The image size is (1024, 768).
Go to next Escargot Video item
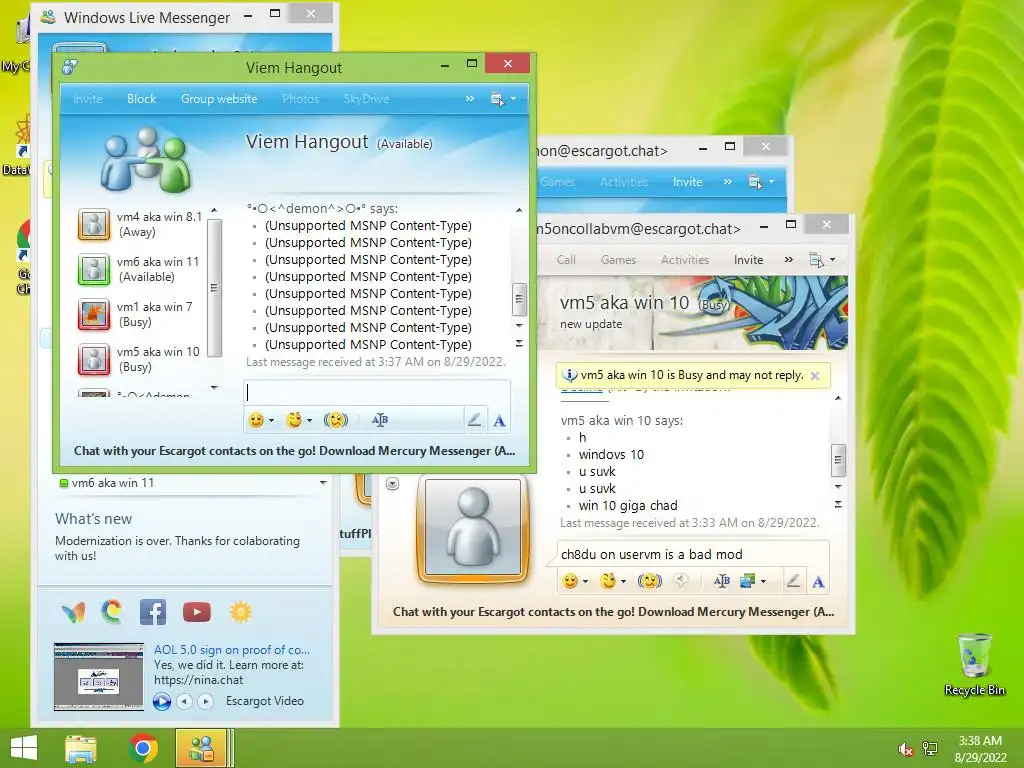coord(205,701)
